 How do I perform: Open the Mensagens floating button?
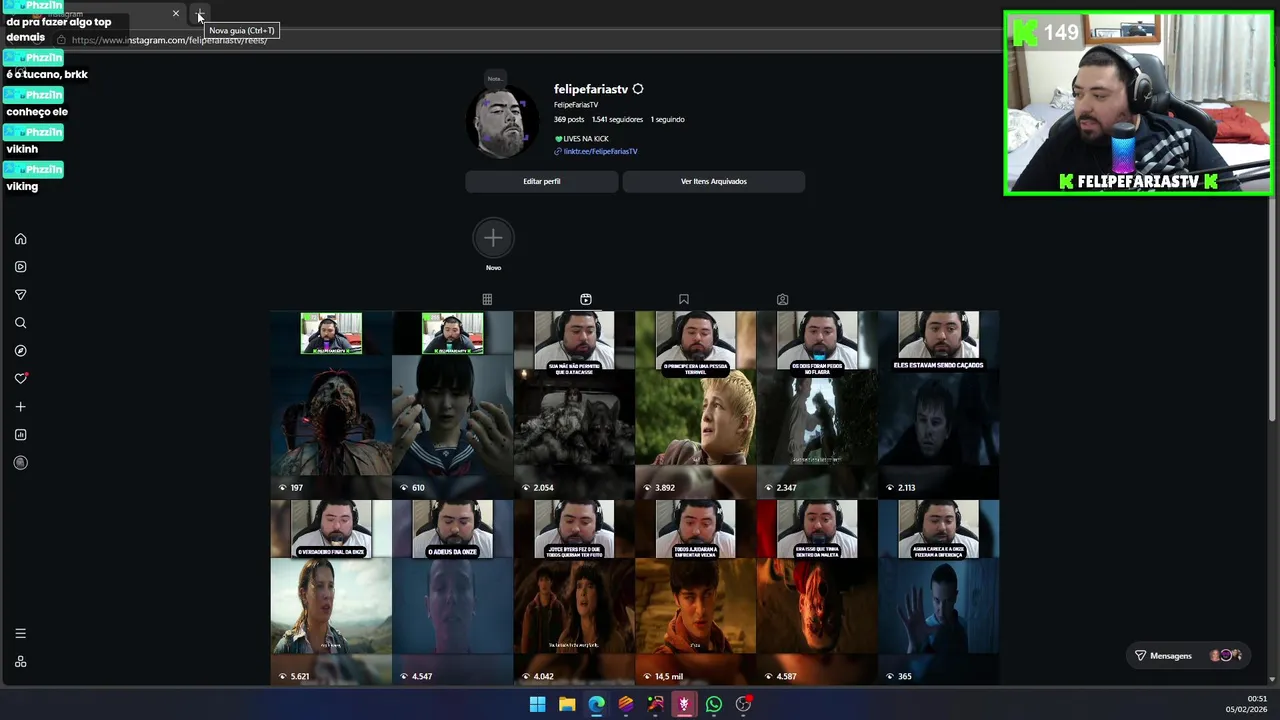1187,656
